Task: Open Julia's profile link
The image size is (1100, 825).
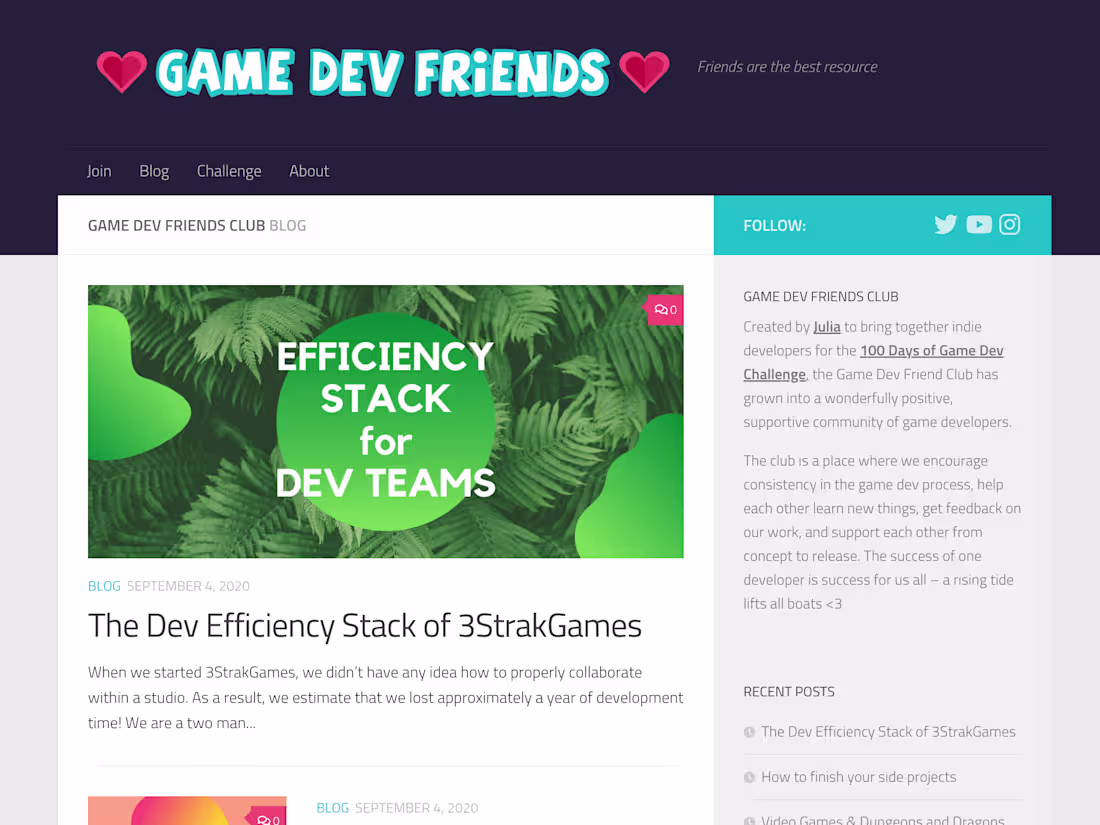Action: tap(827, 326)
